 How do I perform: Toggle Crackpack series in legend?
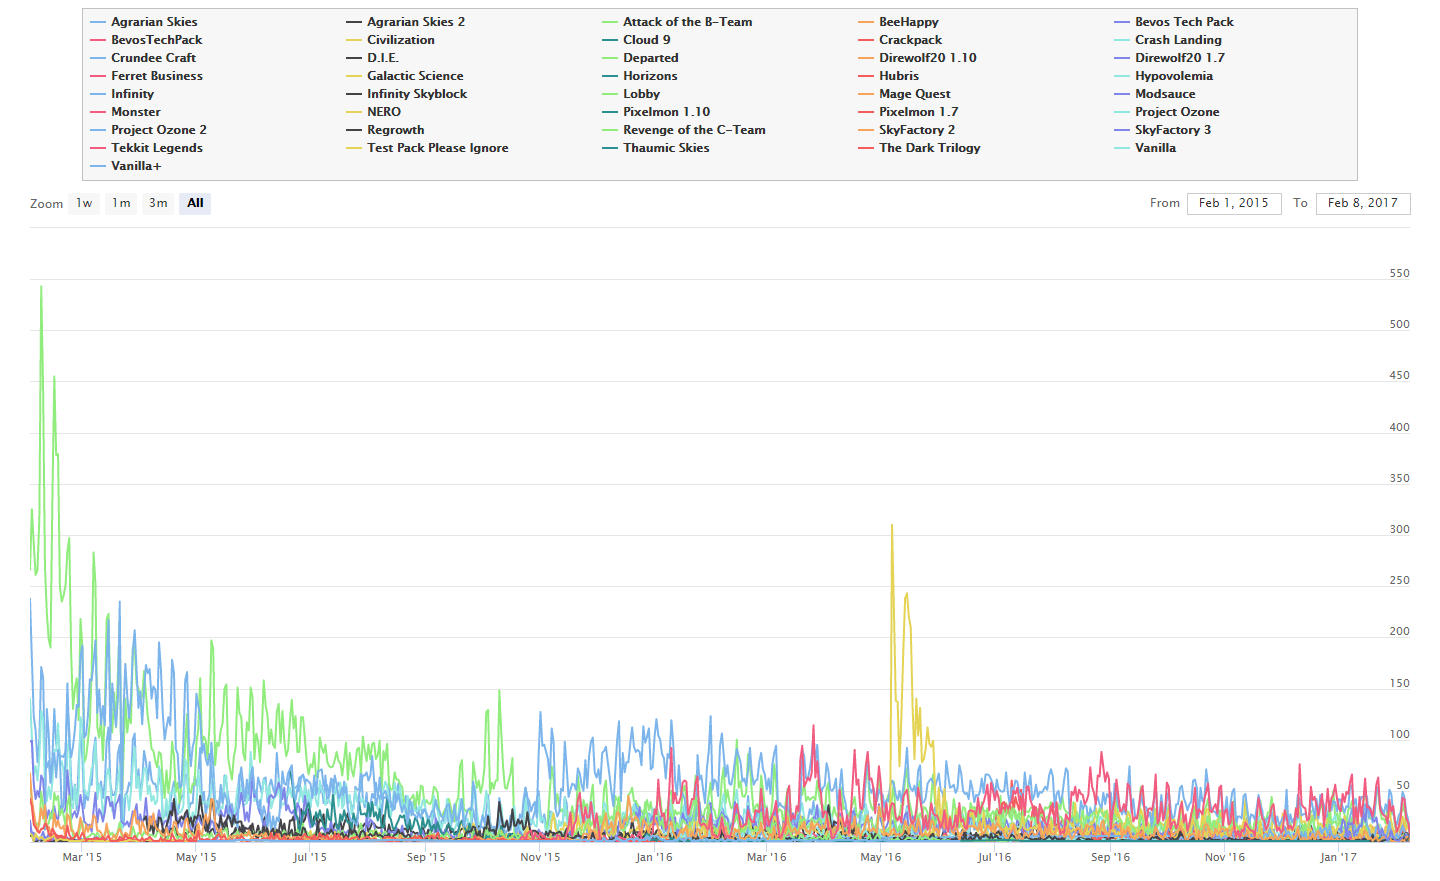(x=900, y=40)
